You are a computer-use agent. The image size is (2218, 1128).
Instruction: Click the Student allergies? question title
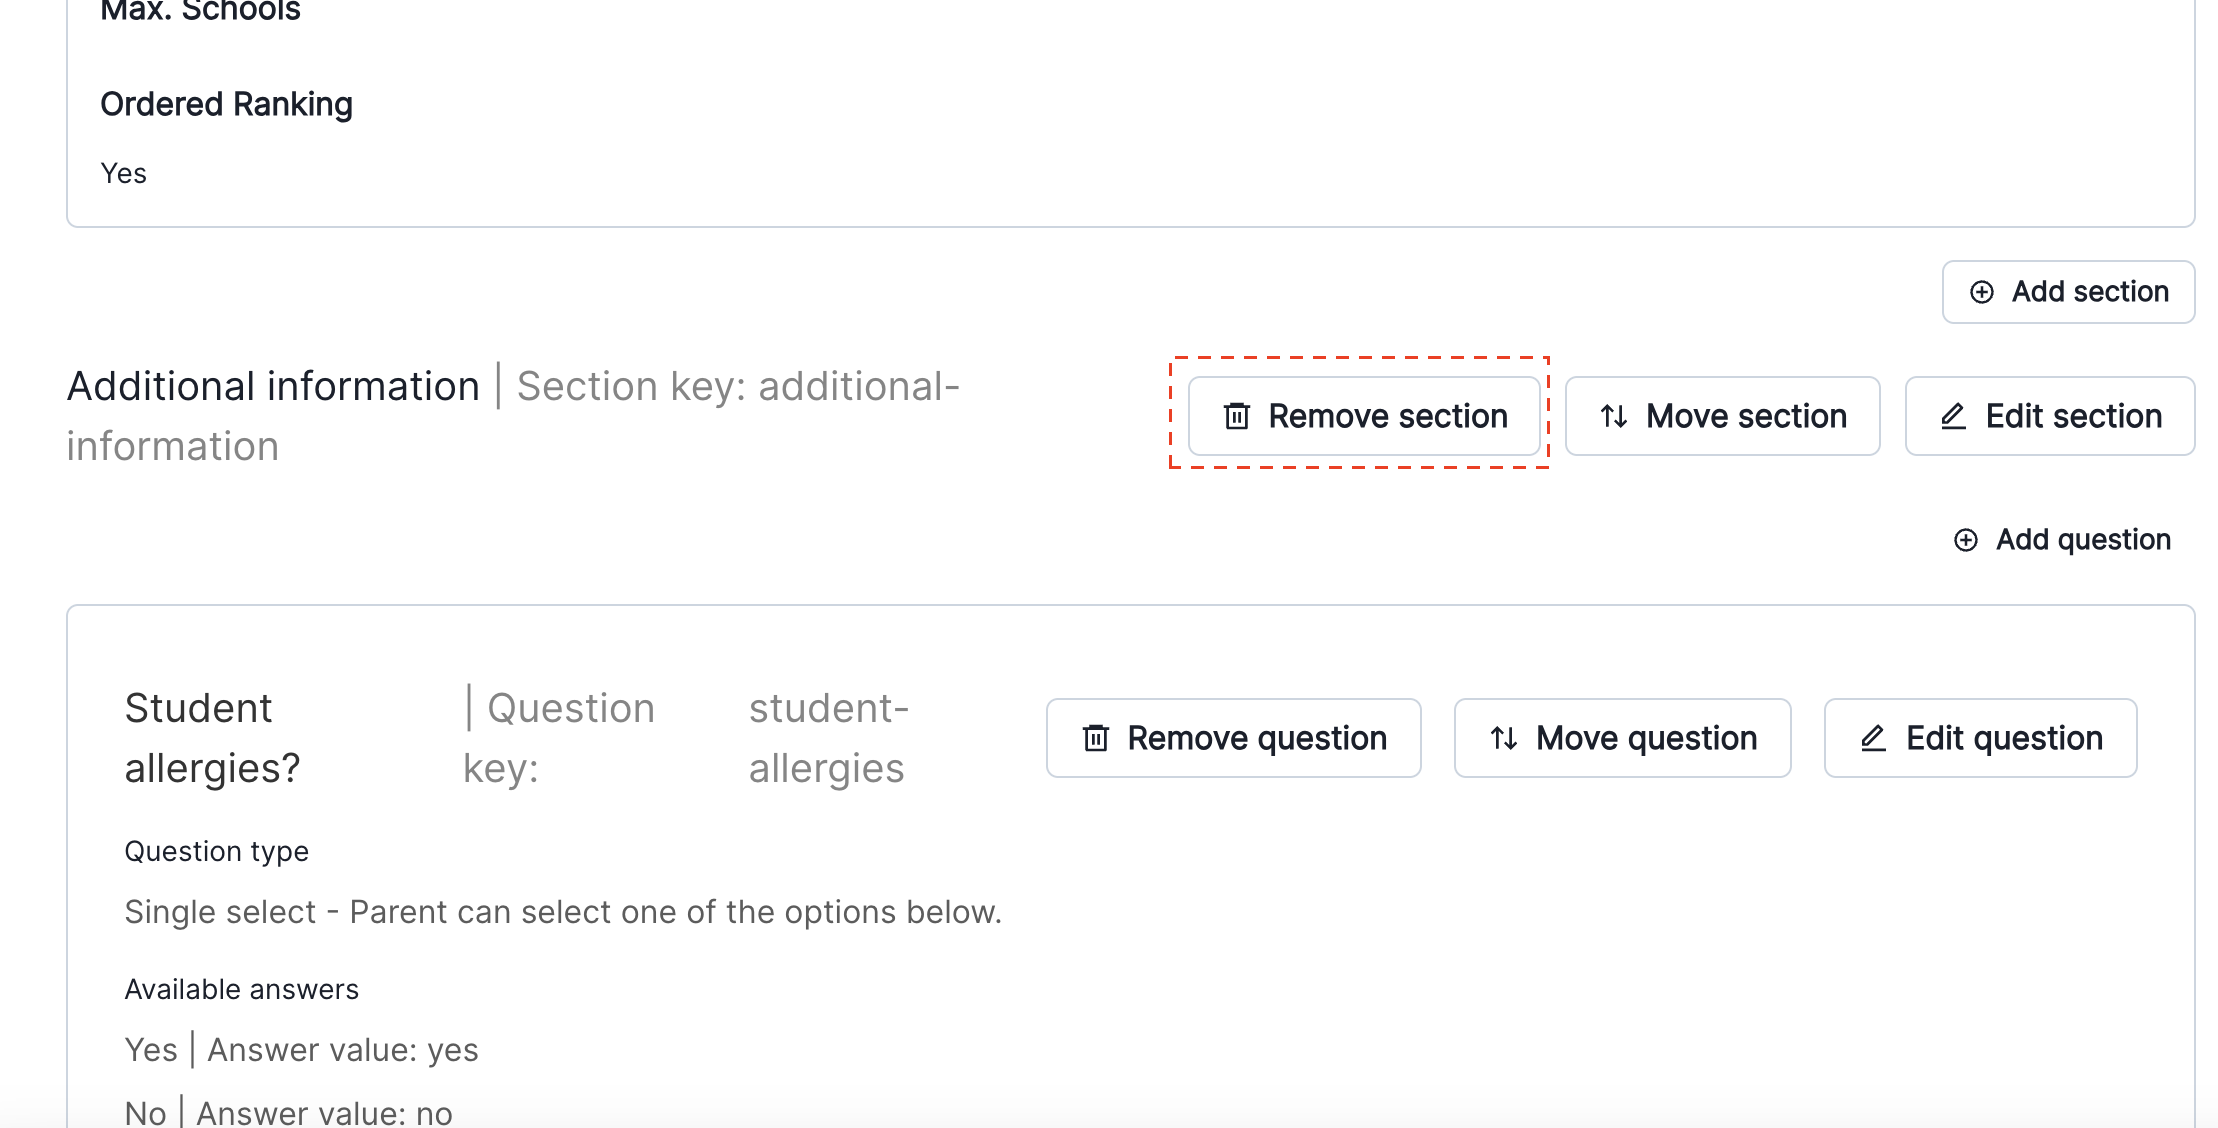click(212, 738)
